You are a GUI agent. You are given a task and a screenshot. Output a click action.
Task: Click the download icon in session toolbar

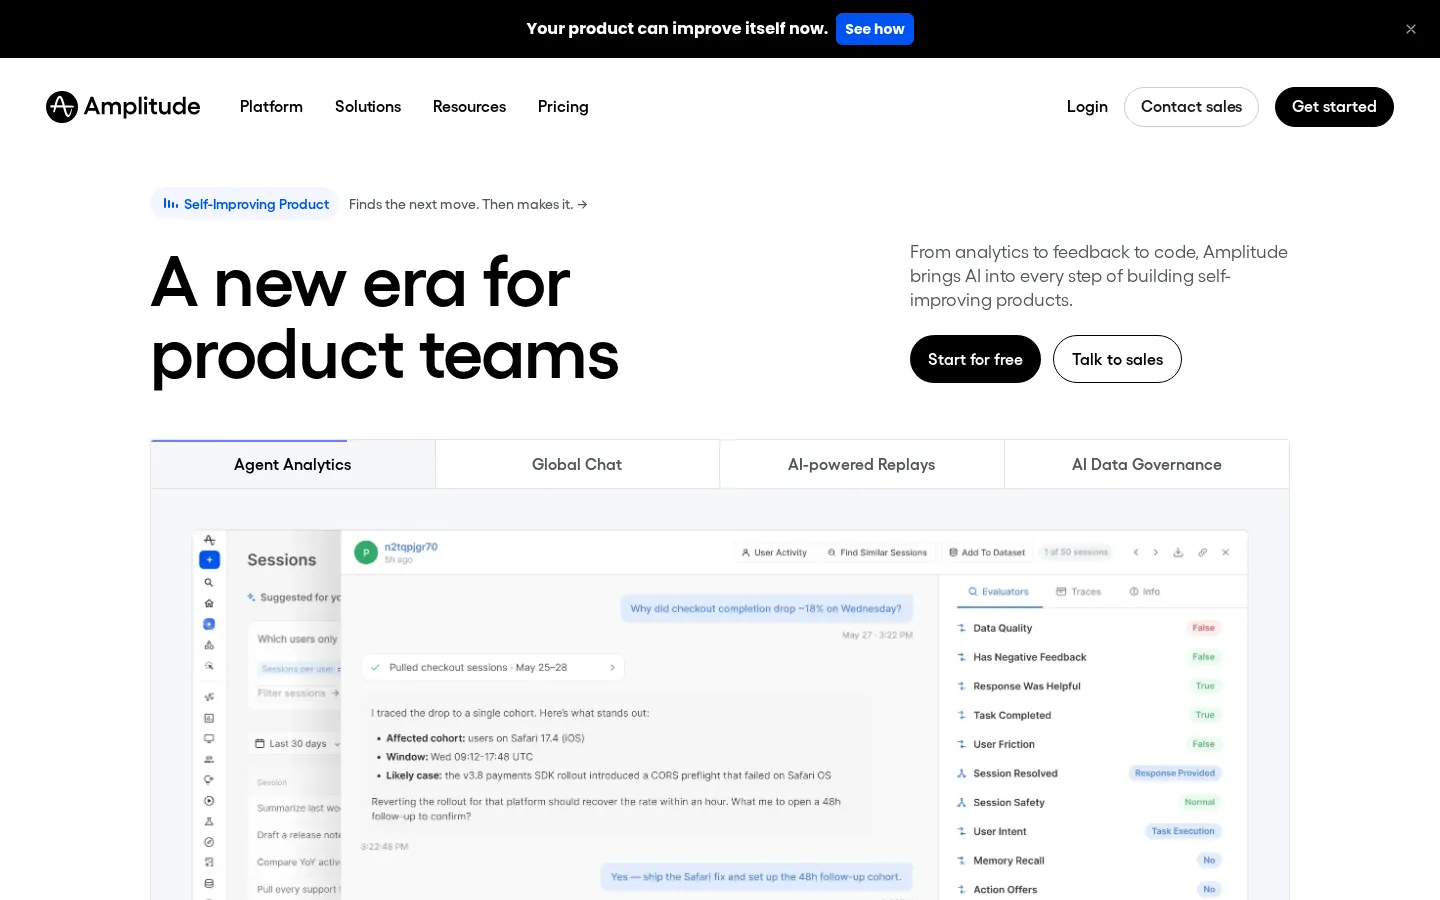coord(1178,552)
